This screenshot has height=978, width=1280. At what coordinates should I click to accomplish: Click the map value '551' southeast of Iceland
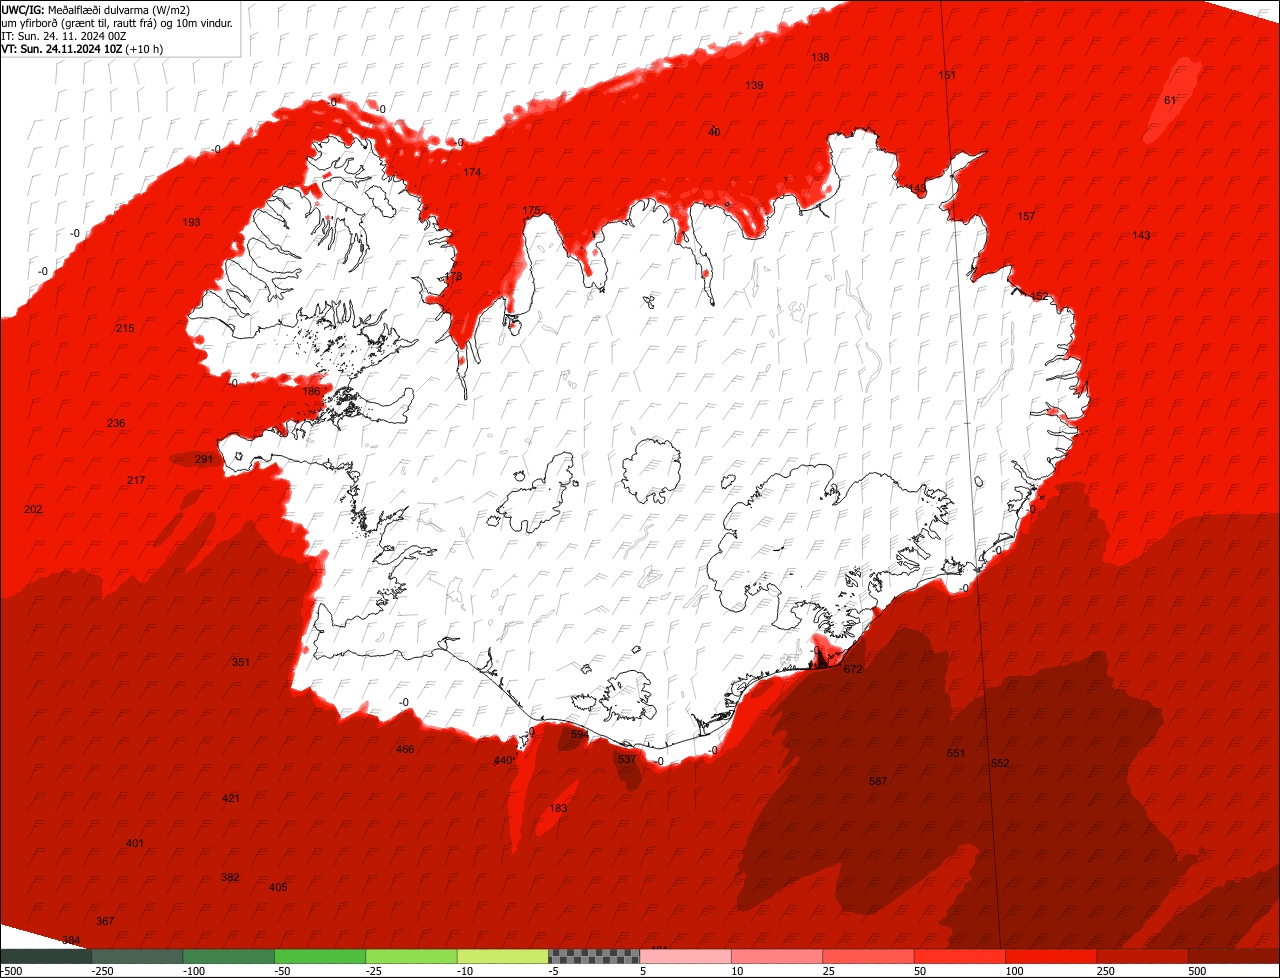point(956,753)
